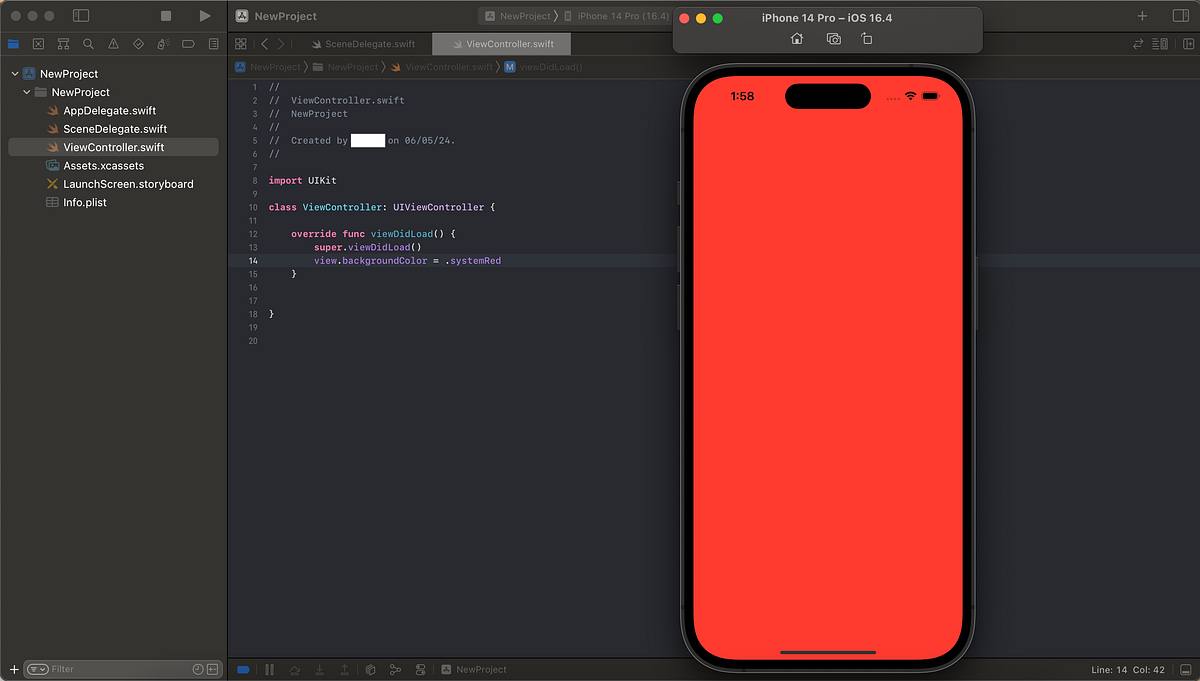This screenshot has height=681, width=1200.
Task: Pause execution with the debug bar pause control
Action: [x=270, y=669]
